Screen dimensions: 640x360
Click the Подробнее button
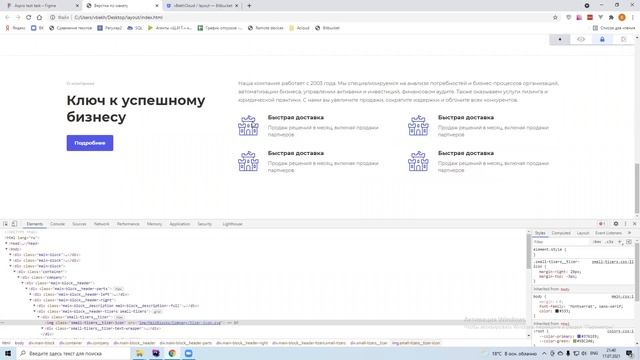pyautogui.click(x=90, y=143)
